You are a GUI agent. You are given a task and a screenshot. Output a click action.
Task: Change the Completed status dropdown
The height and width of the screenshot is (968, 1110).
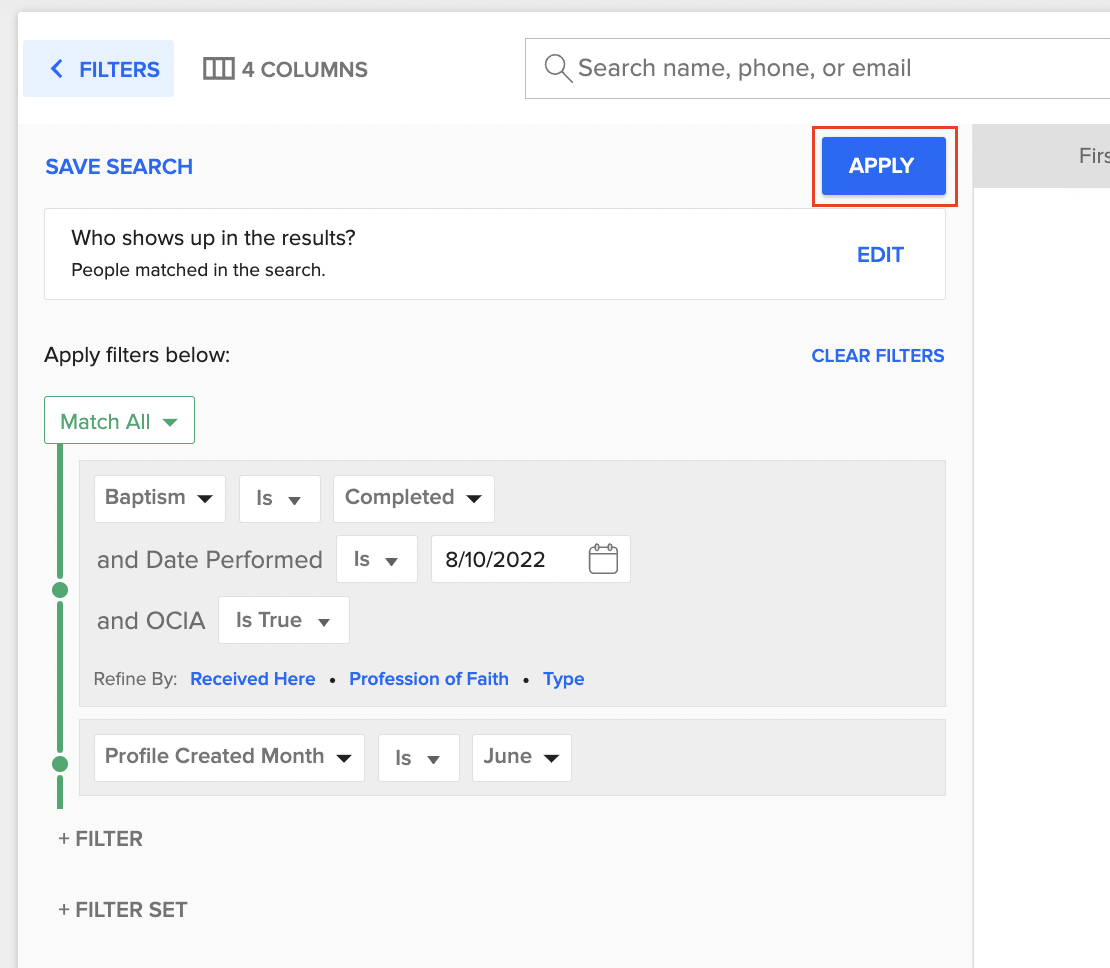[x=413, y=498]
